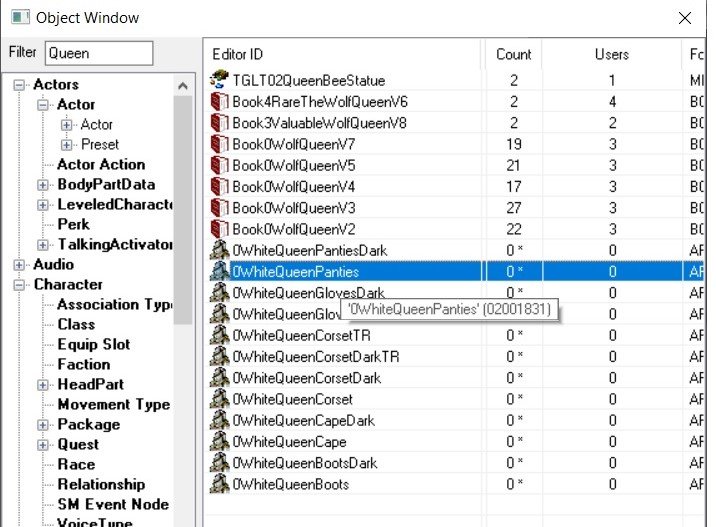Viewport: 716px width, 527px height.
Task: Click the book icon beside Book4RareTheWolfQueenV6
Action: [x=220, y=102]
